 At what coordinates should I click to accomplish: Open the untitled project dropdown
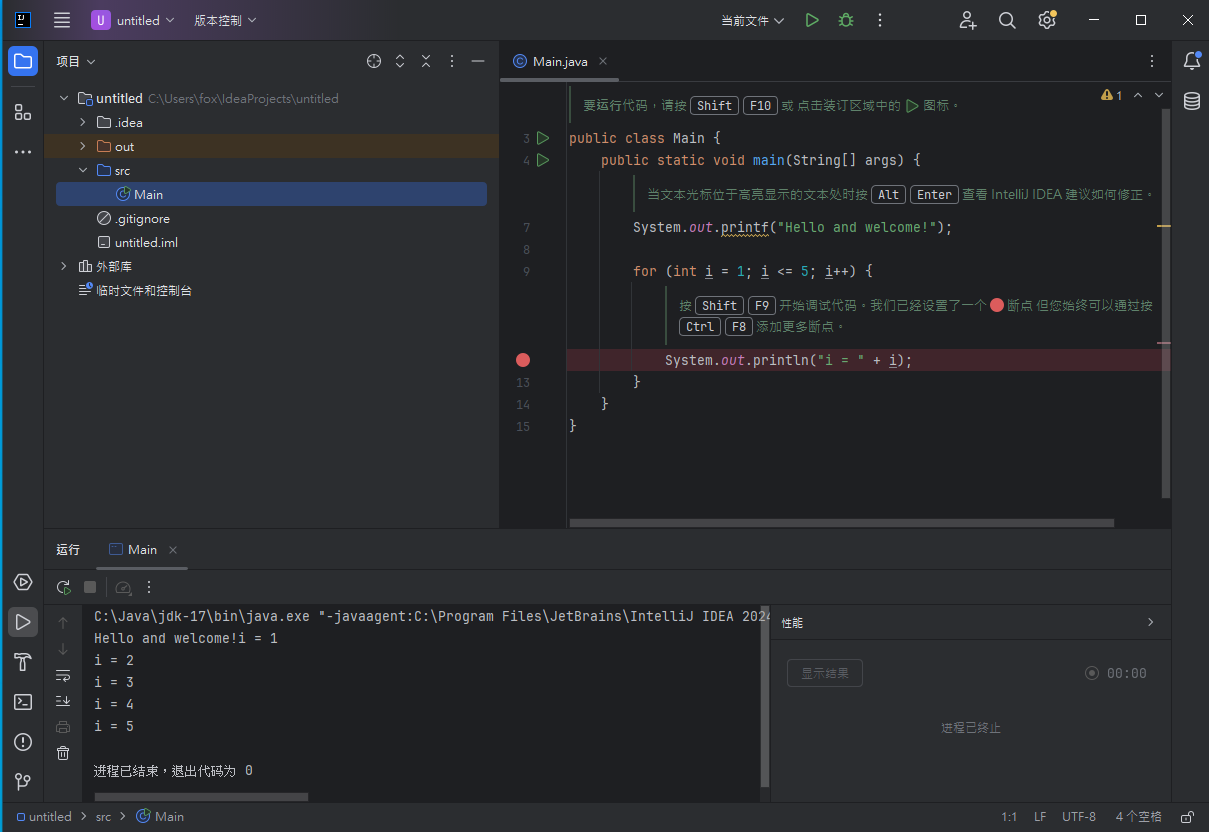pyautogui.click(x=133, y=20)
